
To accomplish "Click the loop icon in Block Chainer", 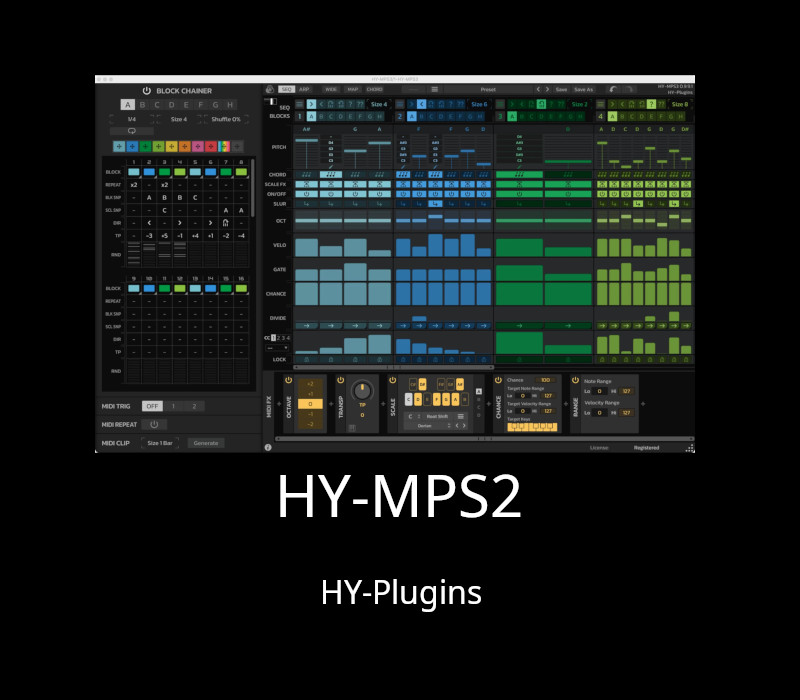I will pos(131,131).
